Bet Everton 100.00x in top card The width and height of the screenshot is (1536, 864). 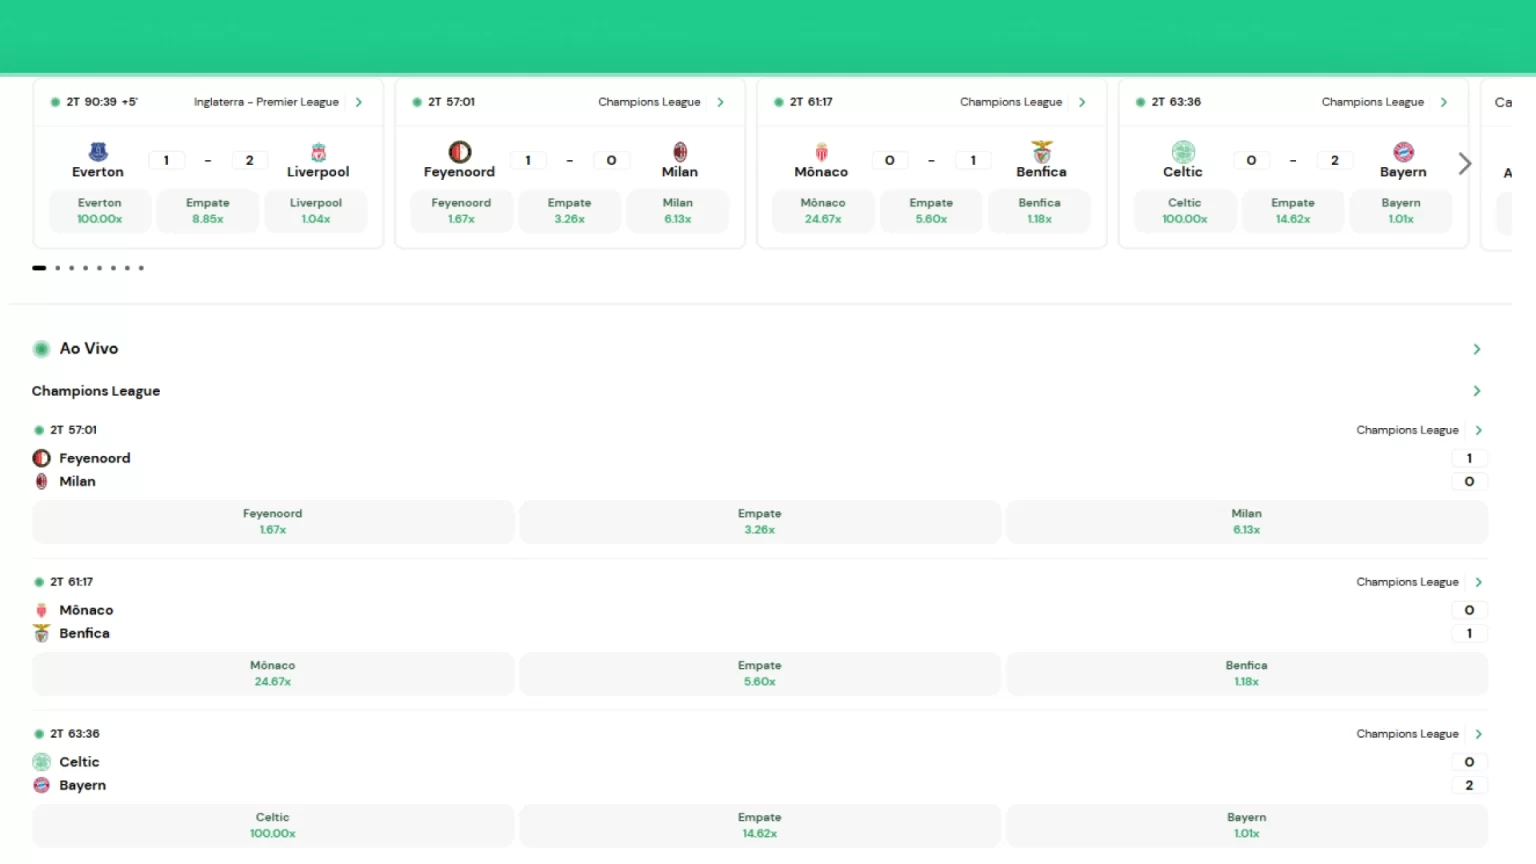coord(100,211)
